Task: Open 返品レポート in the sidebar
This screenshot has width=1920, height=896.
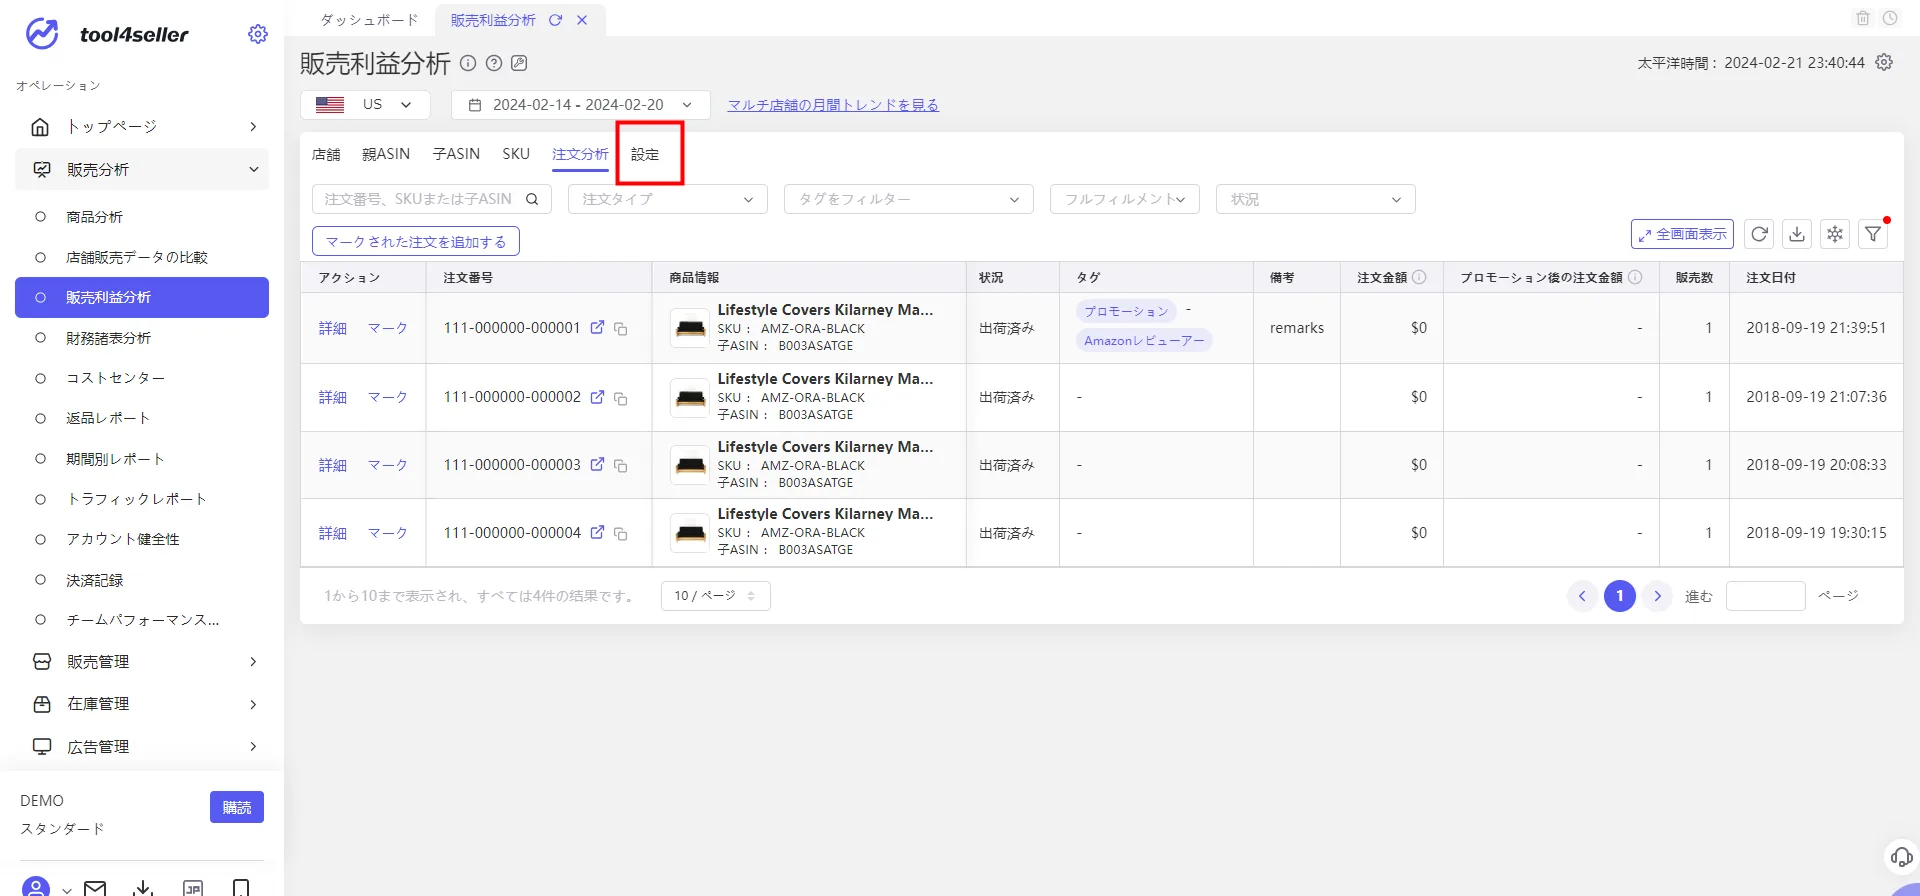Action: point(108,418)
